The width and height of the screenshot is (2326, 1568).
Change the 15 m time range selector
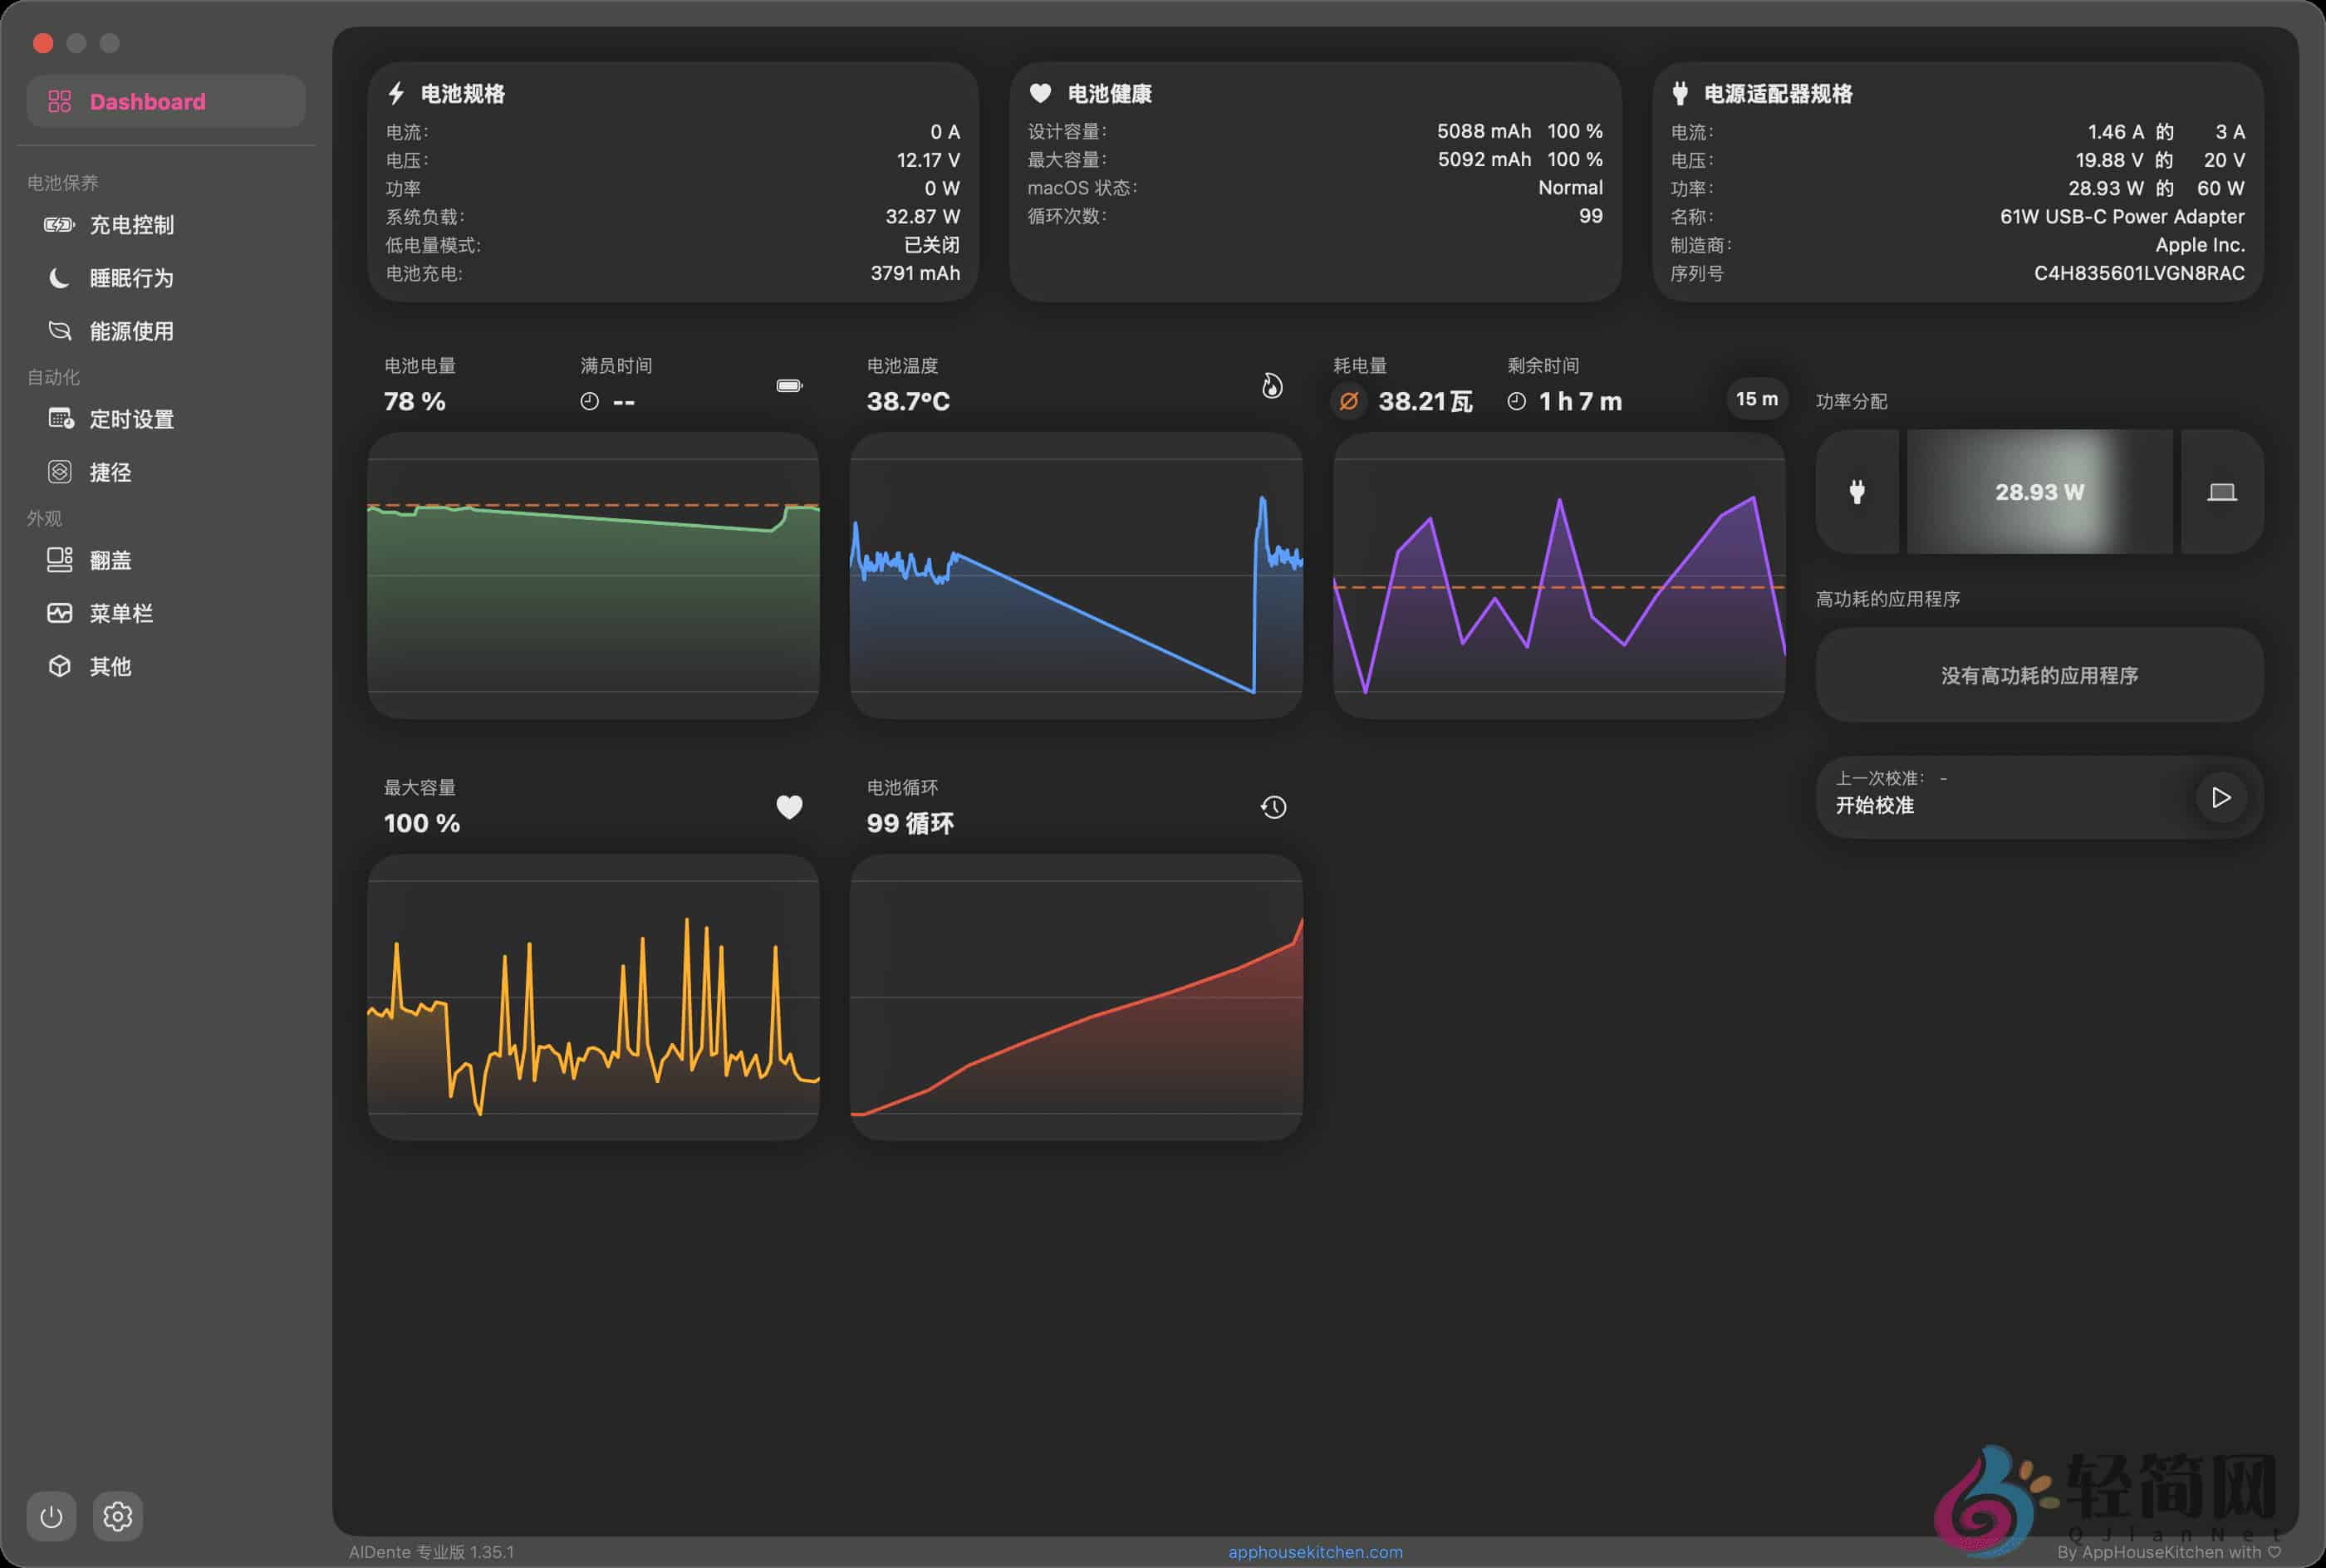(1756, 399)
